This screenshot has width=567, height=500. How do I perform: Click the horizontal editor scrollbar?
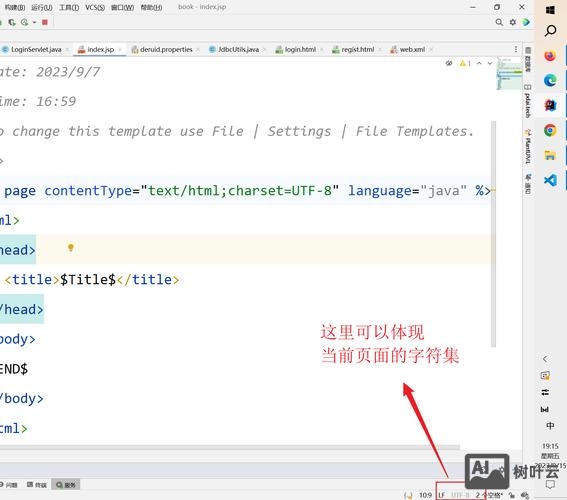[230, 448]
